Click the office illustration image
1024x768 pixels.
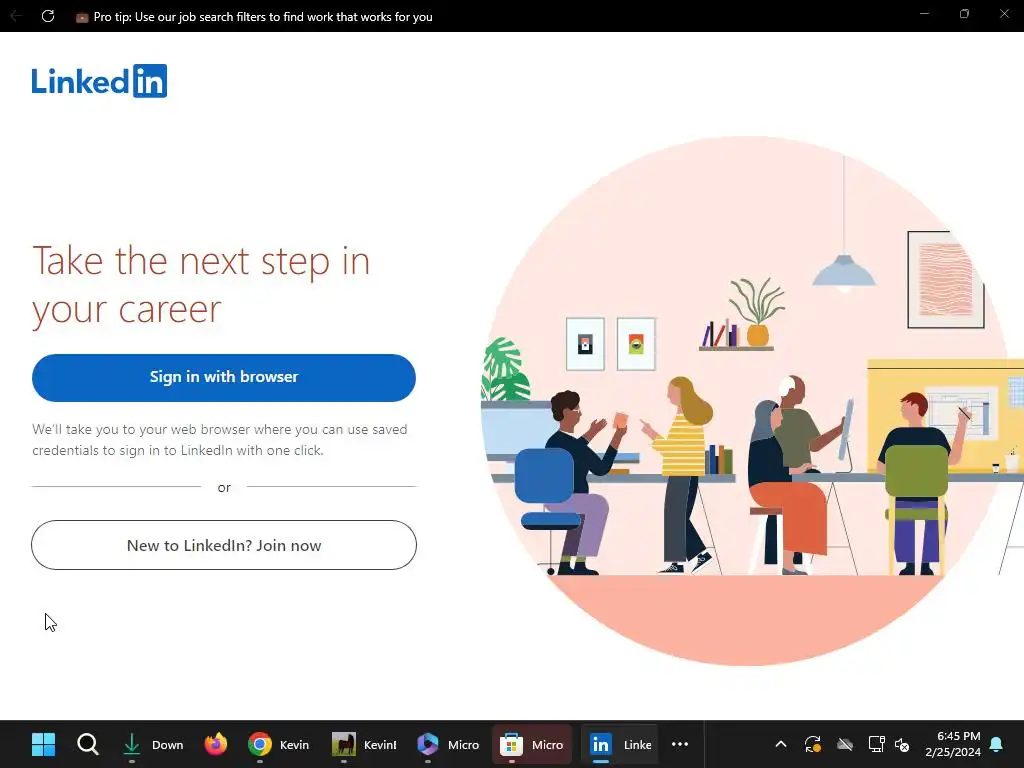pos(752,400)
